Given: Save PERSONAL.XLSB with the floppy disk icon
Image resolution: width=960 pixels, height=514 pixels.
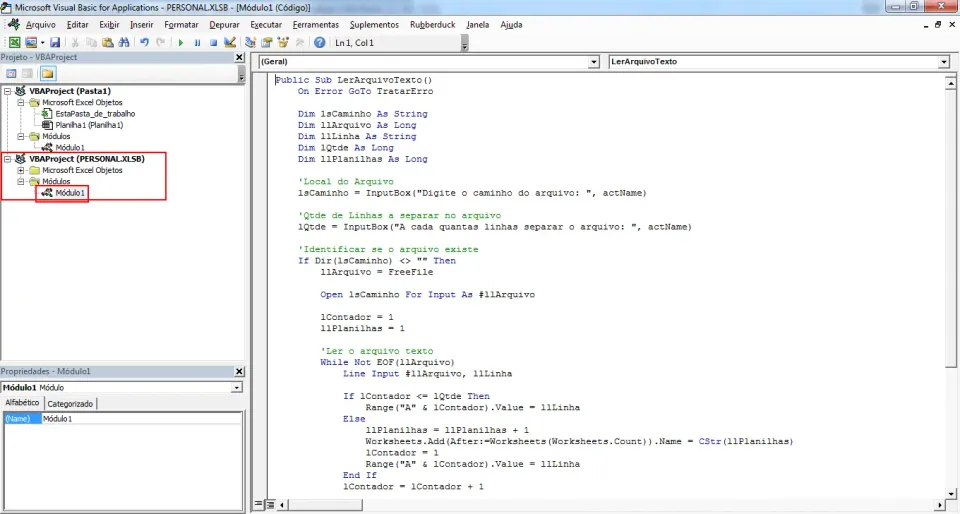Looking at the screenshot, I should point(55,42).
